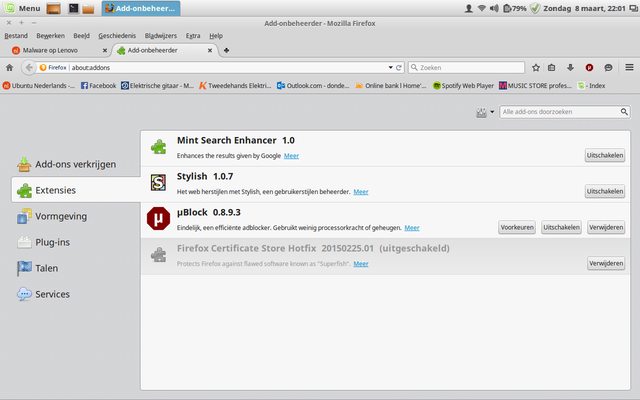The width and height of the screenshot is (640, 400).
Task: Remove Firefox Certificate Store Hotfix
Action: tap(606, 263)
